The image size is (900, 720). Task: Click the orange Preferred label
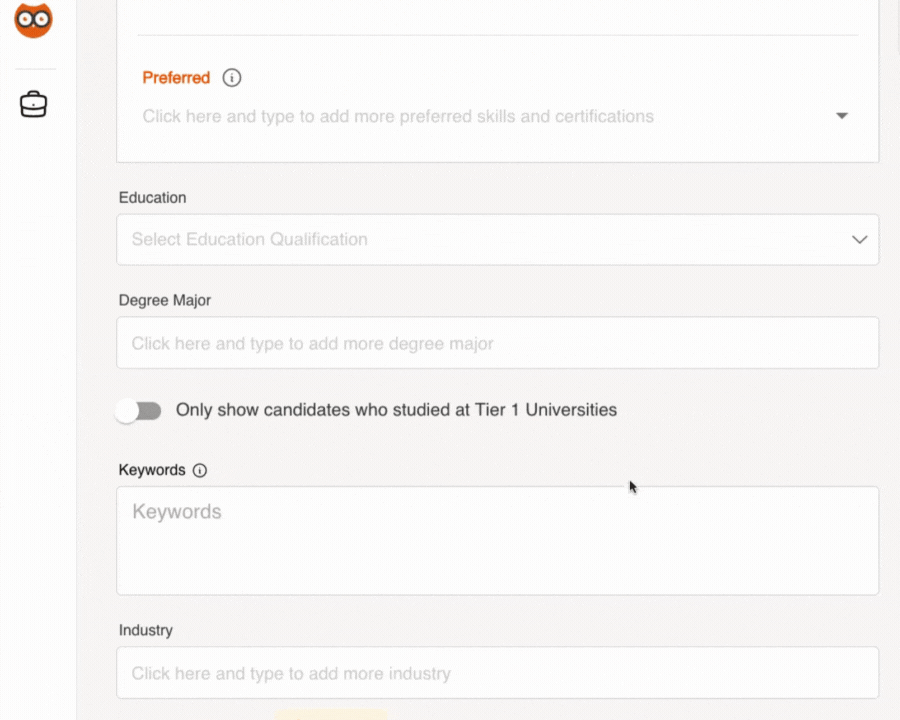point(176,78)
